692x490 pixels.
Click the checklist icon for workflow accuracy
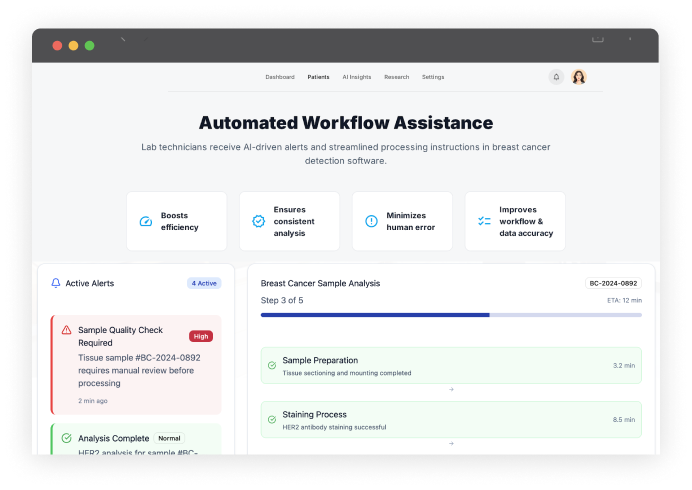[484, 221]
